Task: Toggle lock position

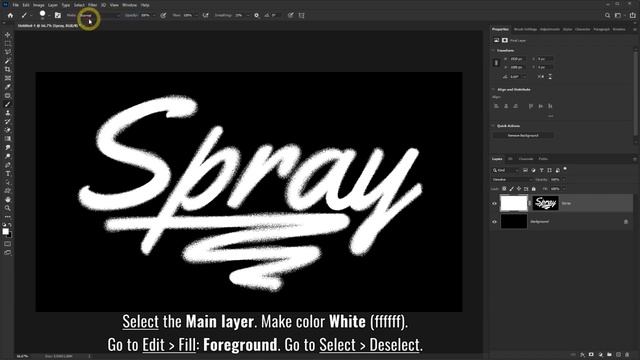Action: click(x=519, y=189)
